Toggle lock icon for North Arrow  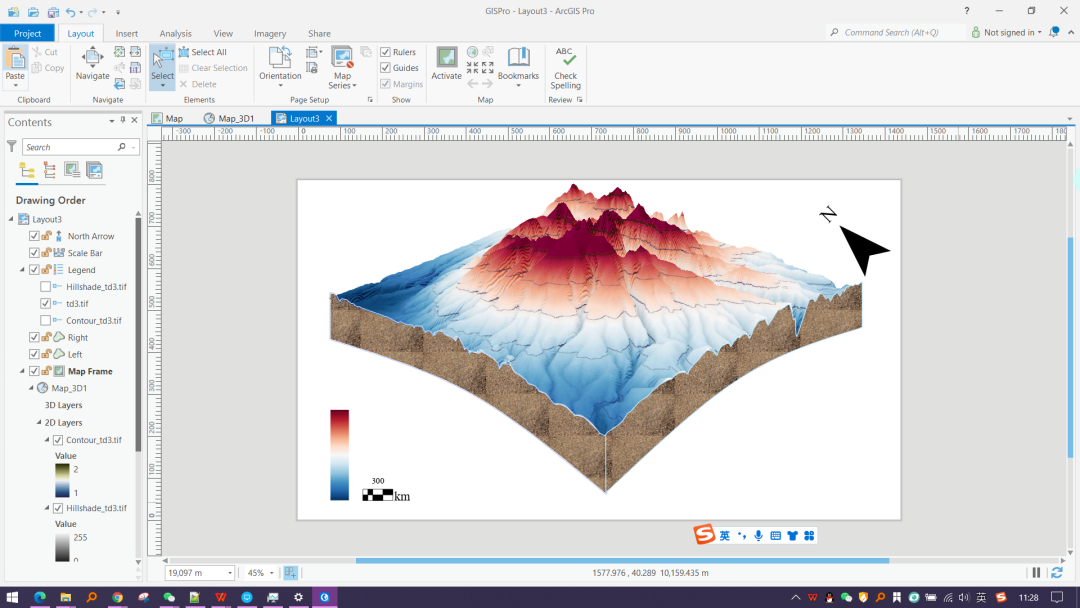pyautogui.click(x=46, y=236)
